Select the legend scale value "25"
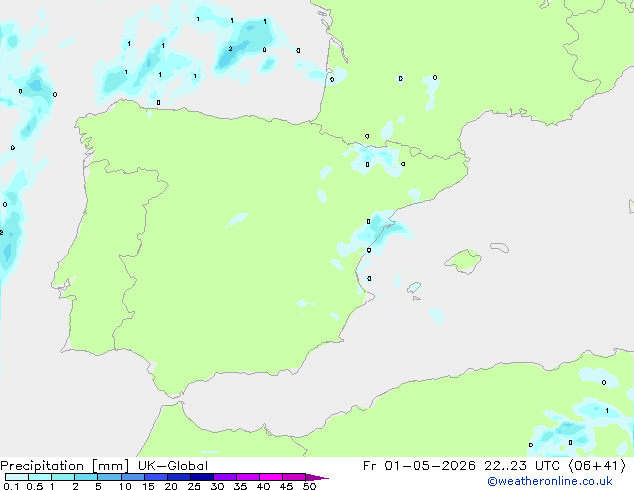 point(194,486)
